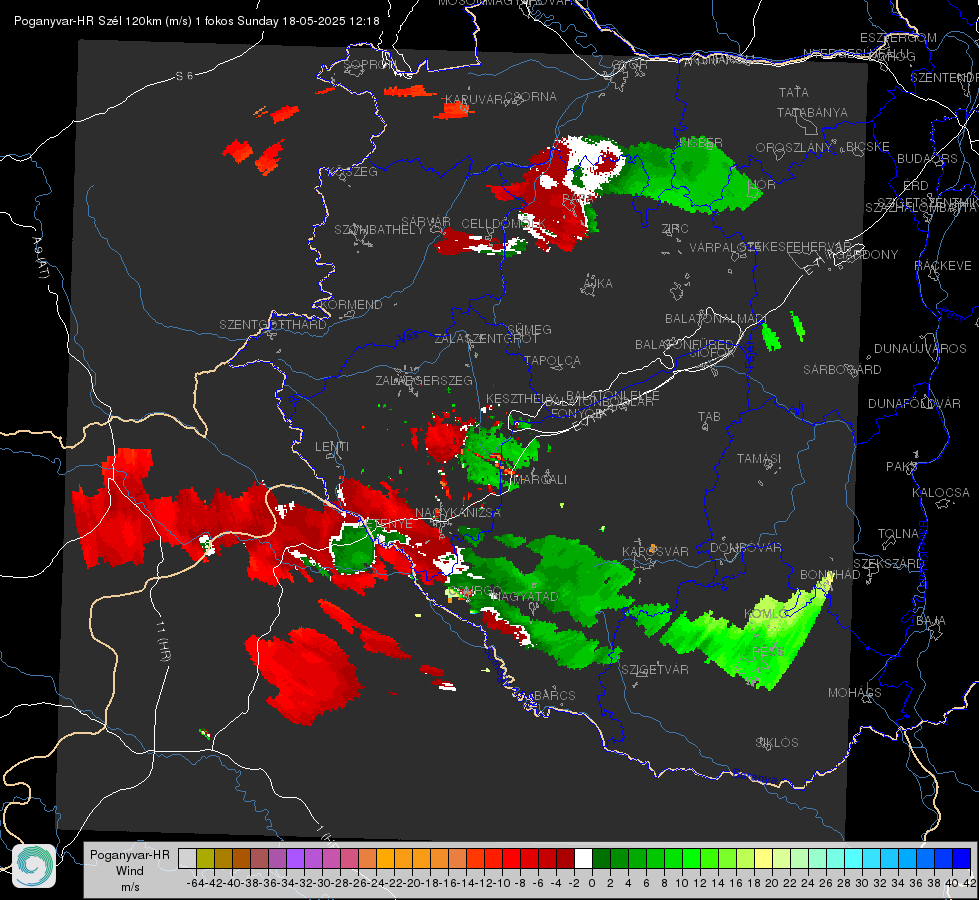Screen dimensions: 979x900
Task: Click the SZENTGOTTHARD town label
Action: click(272, 325)
